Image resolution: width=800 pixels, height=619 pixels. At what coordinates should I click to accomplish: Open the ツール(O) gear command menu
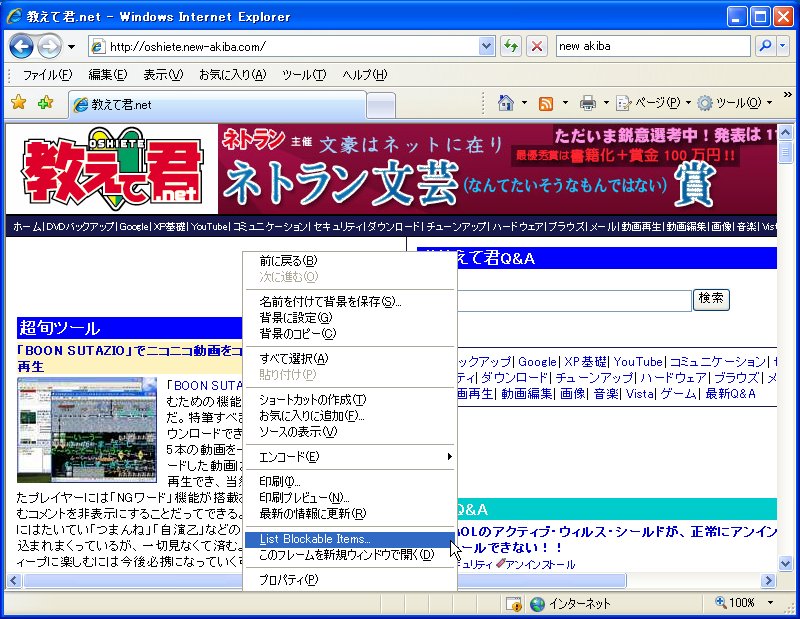pyautogui.click(x=735, y=103)
